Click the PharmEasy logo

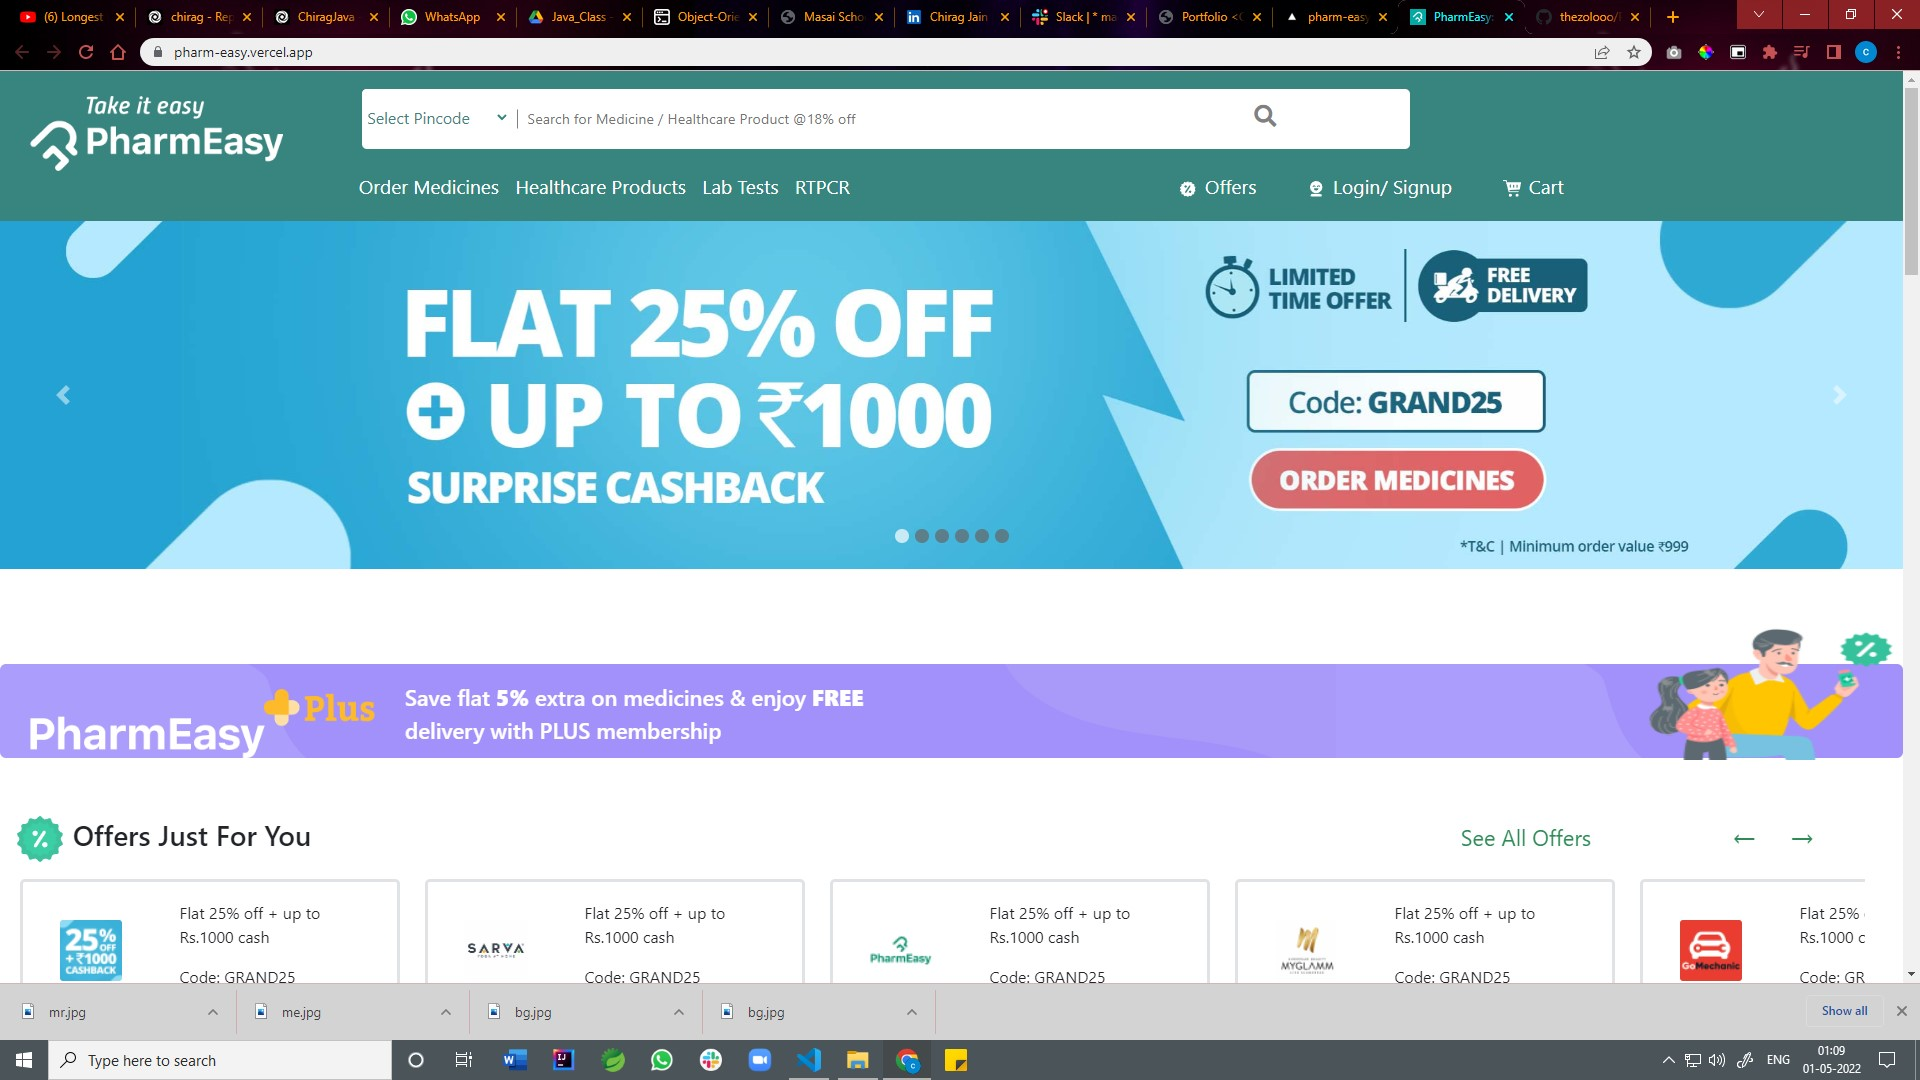157,134
